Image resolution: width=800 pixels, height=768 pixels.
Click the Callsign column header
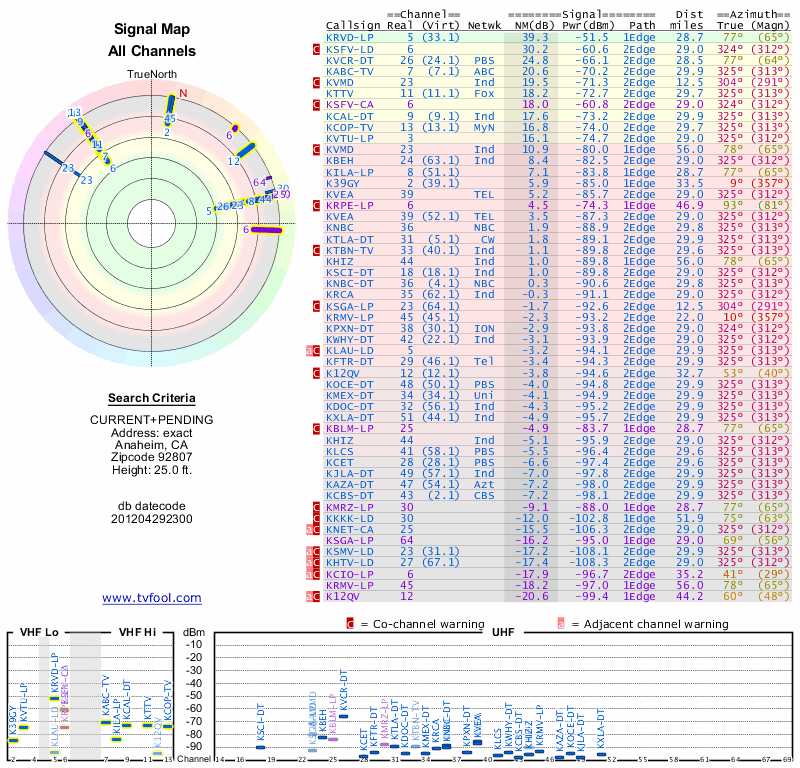[x=353, y=25]
